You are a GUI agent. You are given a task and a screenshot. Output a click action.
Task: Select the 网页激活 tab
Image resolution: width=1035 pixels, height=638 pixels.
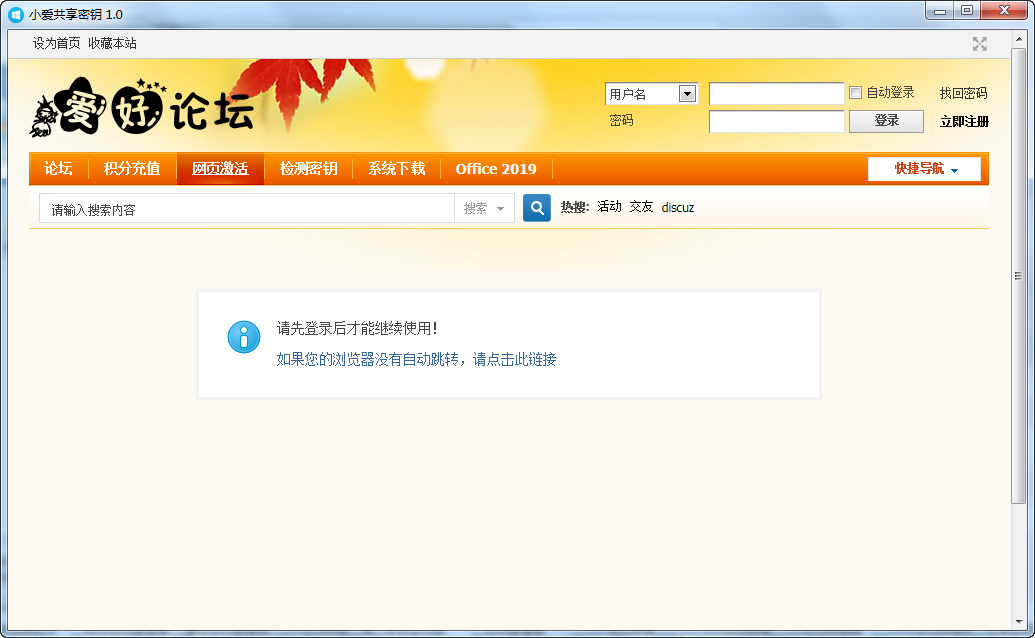coord(220,169)
